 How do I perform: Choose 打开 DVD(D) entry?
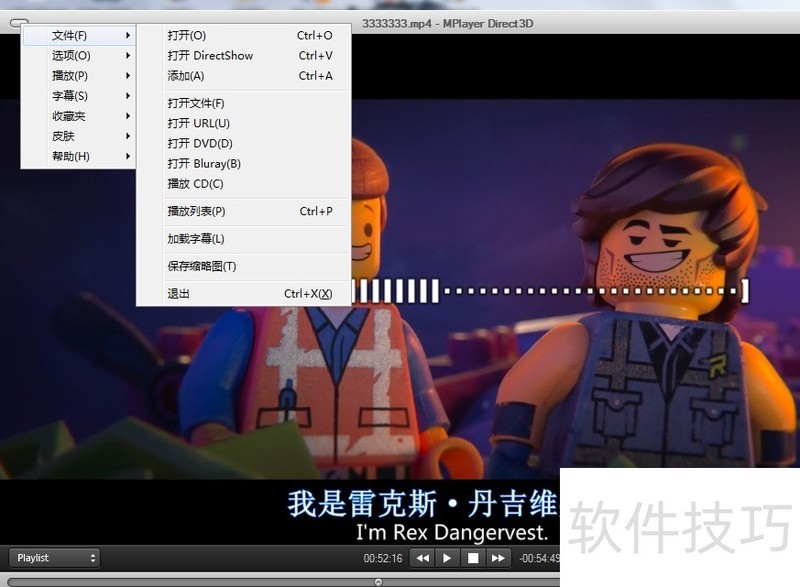(244, 144)
